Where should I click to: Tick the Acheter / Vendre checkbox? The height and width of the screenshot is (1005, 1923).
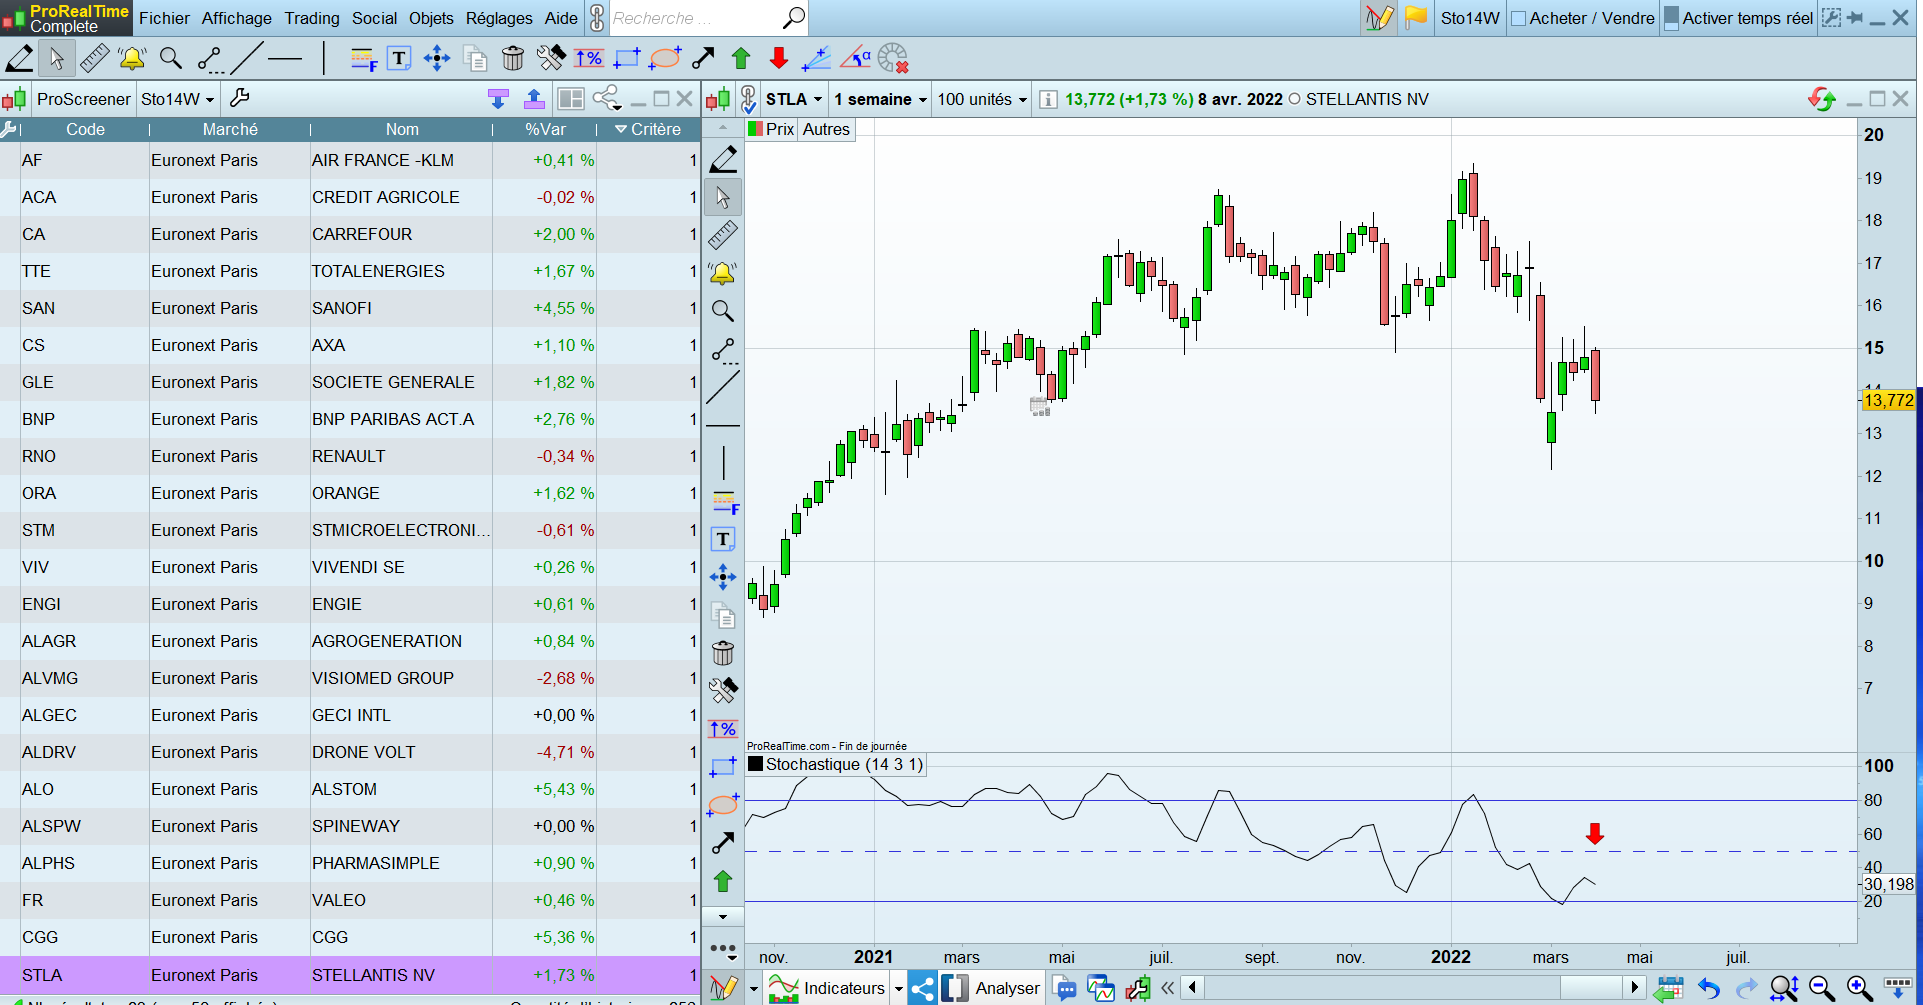click(x=1518, y=19)
